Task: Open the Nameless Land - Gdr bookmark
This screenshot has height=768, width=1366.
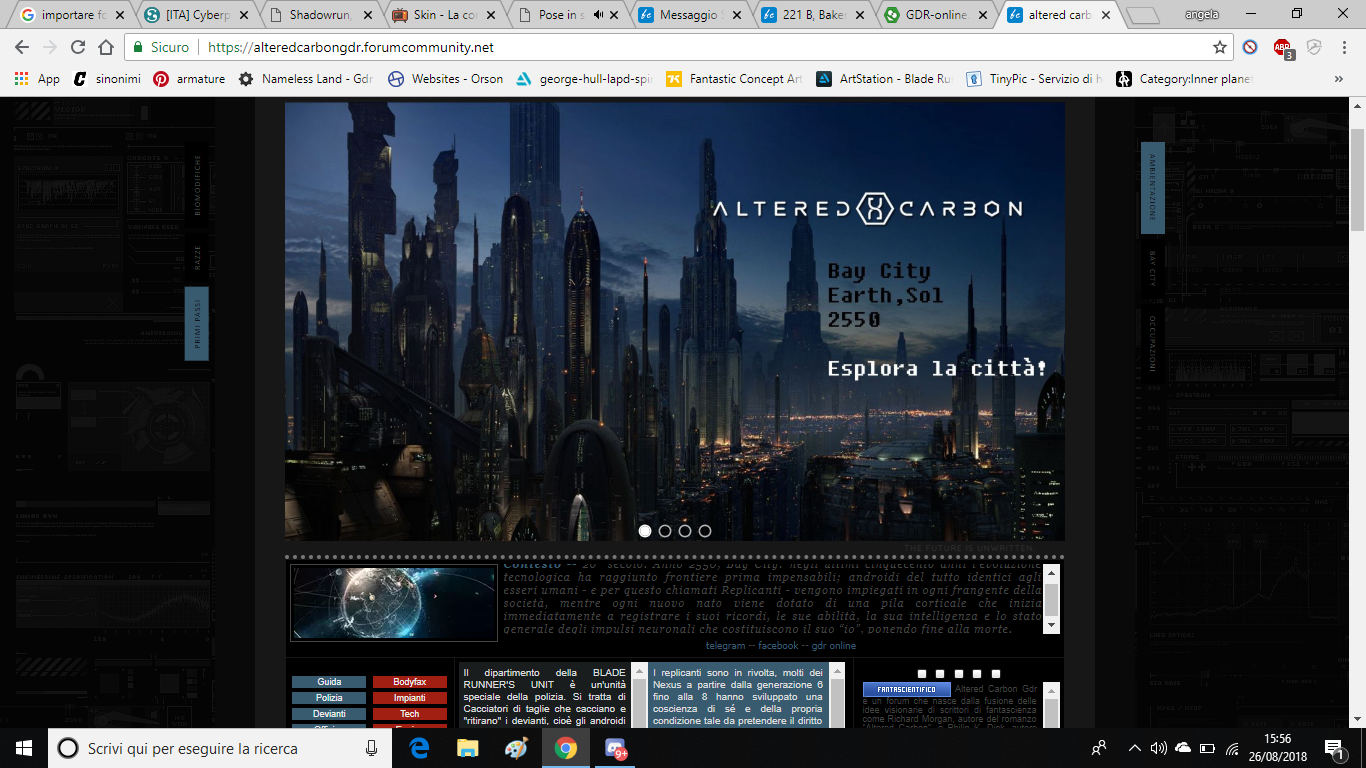Action: [x=305, y=79]
